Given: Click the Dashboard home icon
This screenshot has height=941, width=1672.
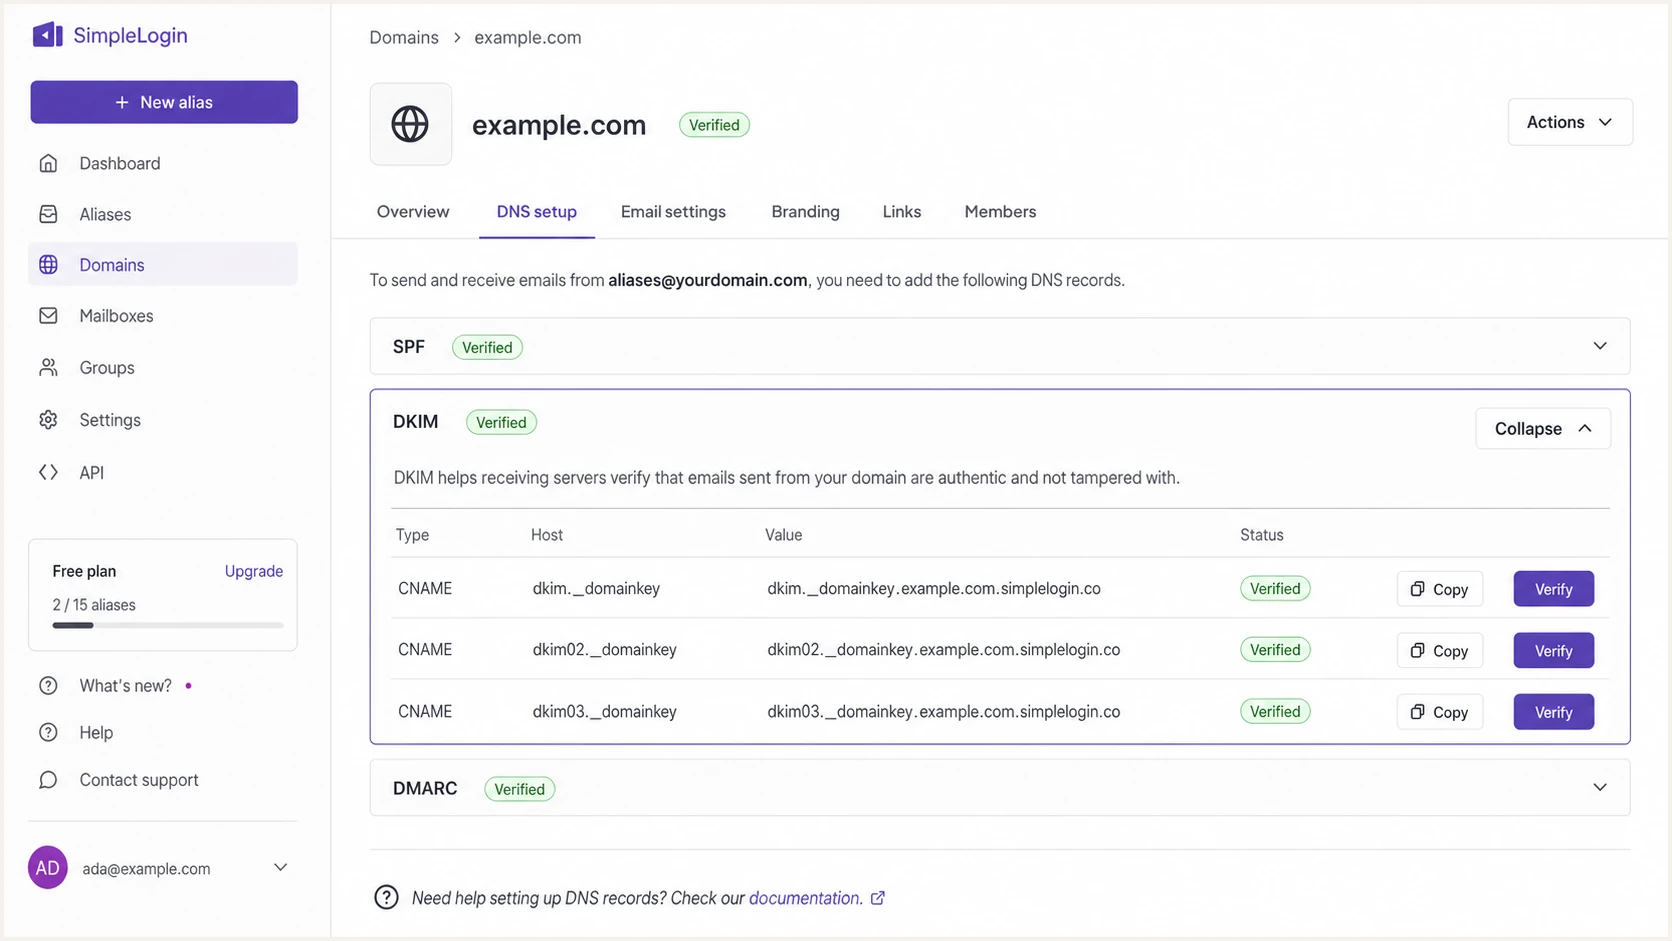Looking at the screenshot, I should tap(48, 163).
